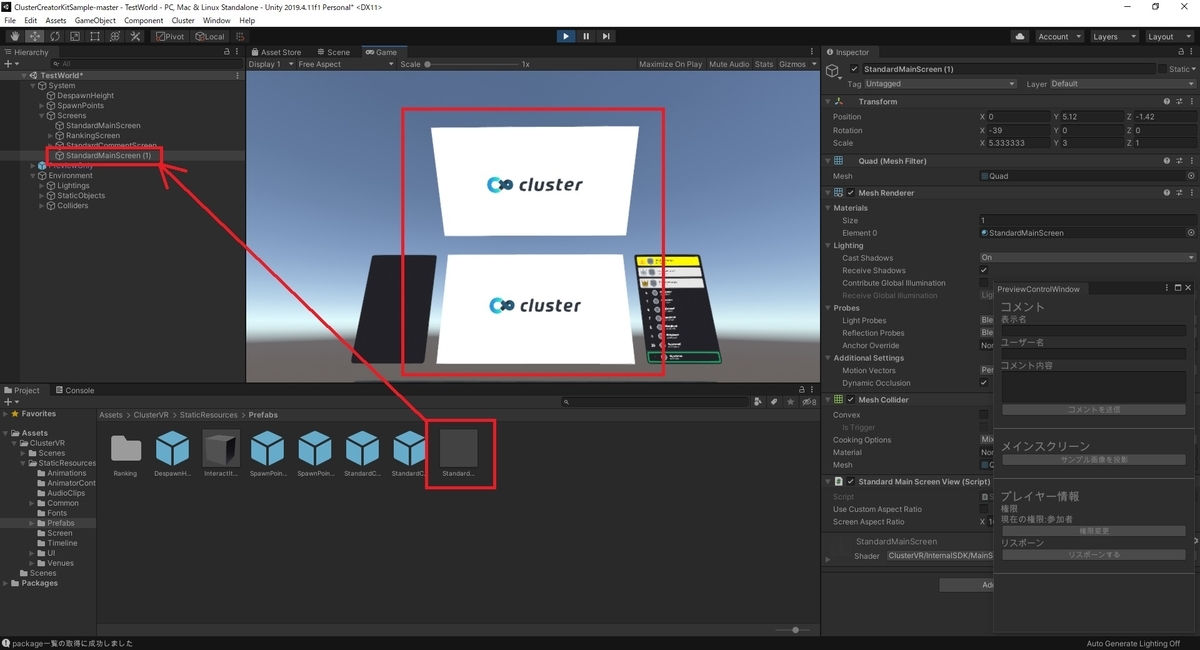
Task: Open the Account dropdown
Action: click(1058, 37)
